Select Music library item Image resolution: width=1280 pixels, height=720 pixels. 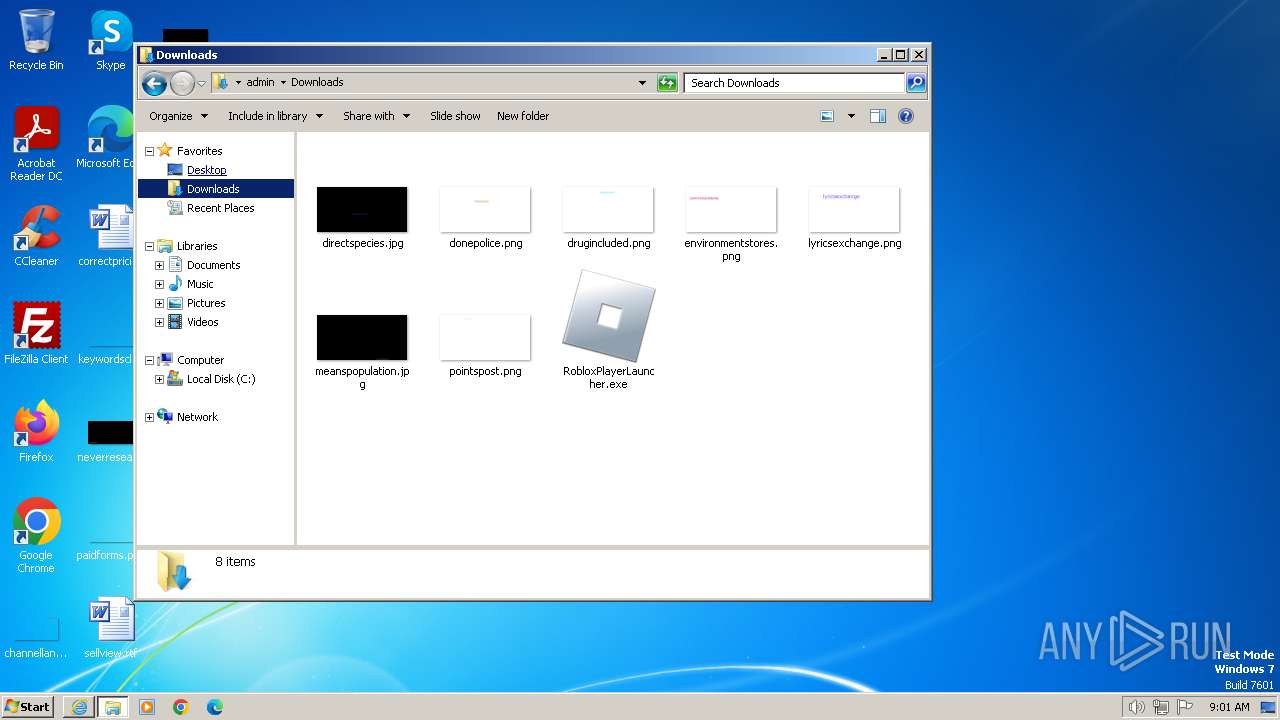click(200, 284)
